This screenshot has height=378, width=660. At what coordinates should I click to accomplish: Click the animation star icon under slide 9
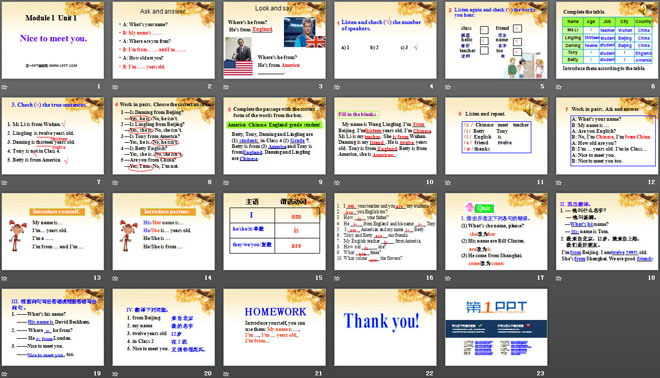tap(226, 183)
